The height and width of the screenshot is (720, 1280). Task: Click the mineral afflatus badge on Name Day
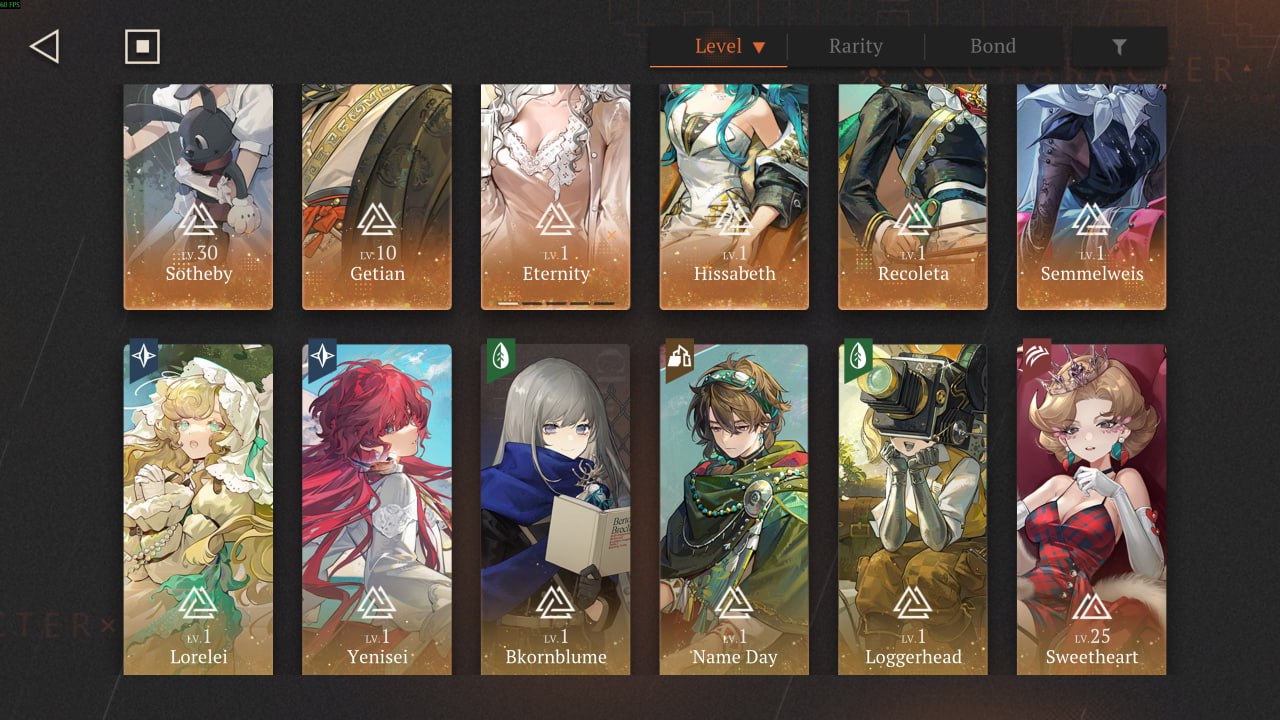point(680,358)
